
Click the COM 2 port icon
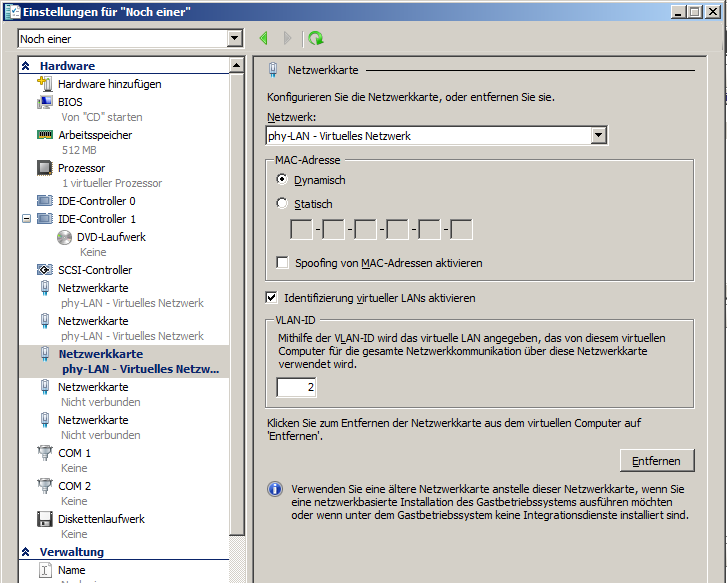click(45, 486)
